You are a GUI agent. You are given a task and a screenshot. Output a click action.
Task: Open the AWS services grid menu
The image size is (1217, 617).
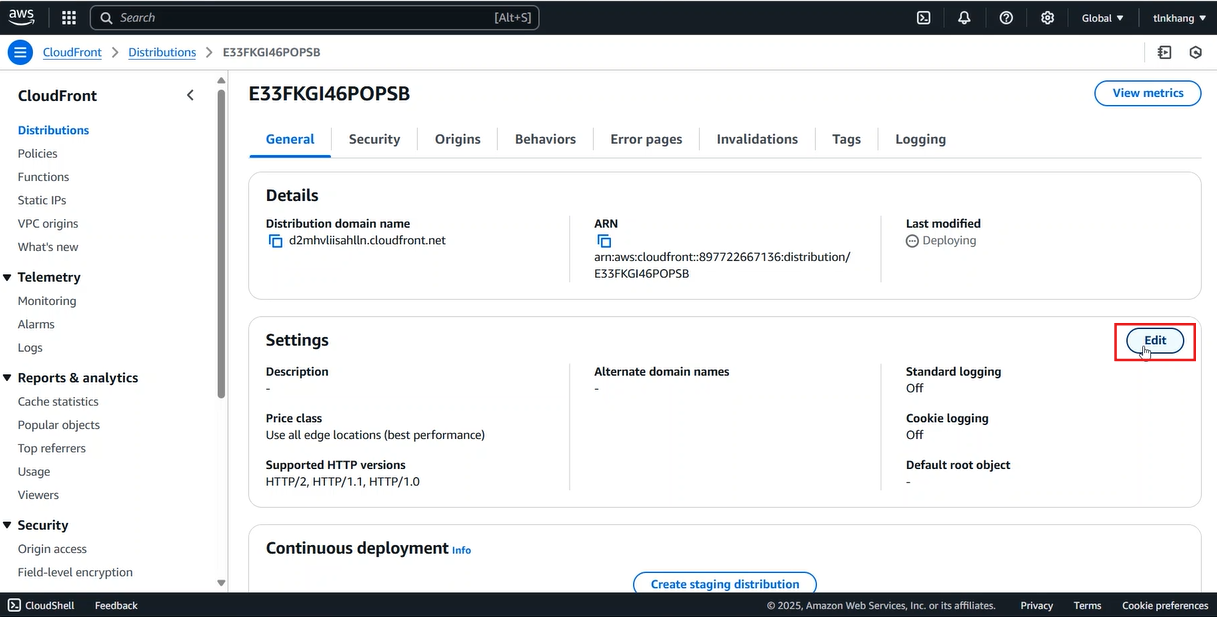pyautogui.click(x=69, y=17)
